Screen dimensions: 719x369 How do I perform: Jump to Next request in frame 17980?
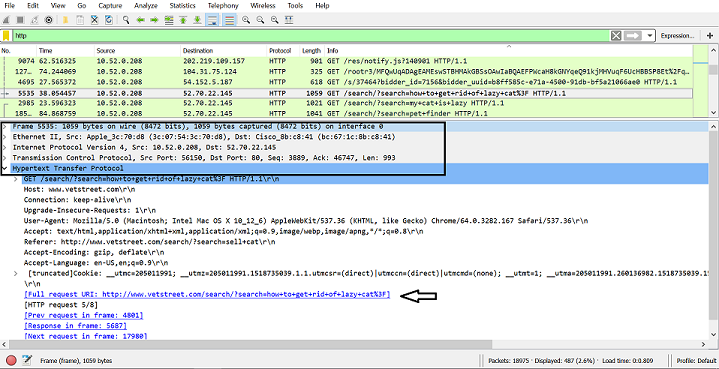point(85,336)
